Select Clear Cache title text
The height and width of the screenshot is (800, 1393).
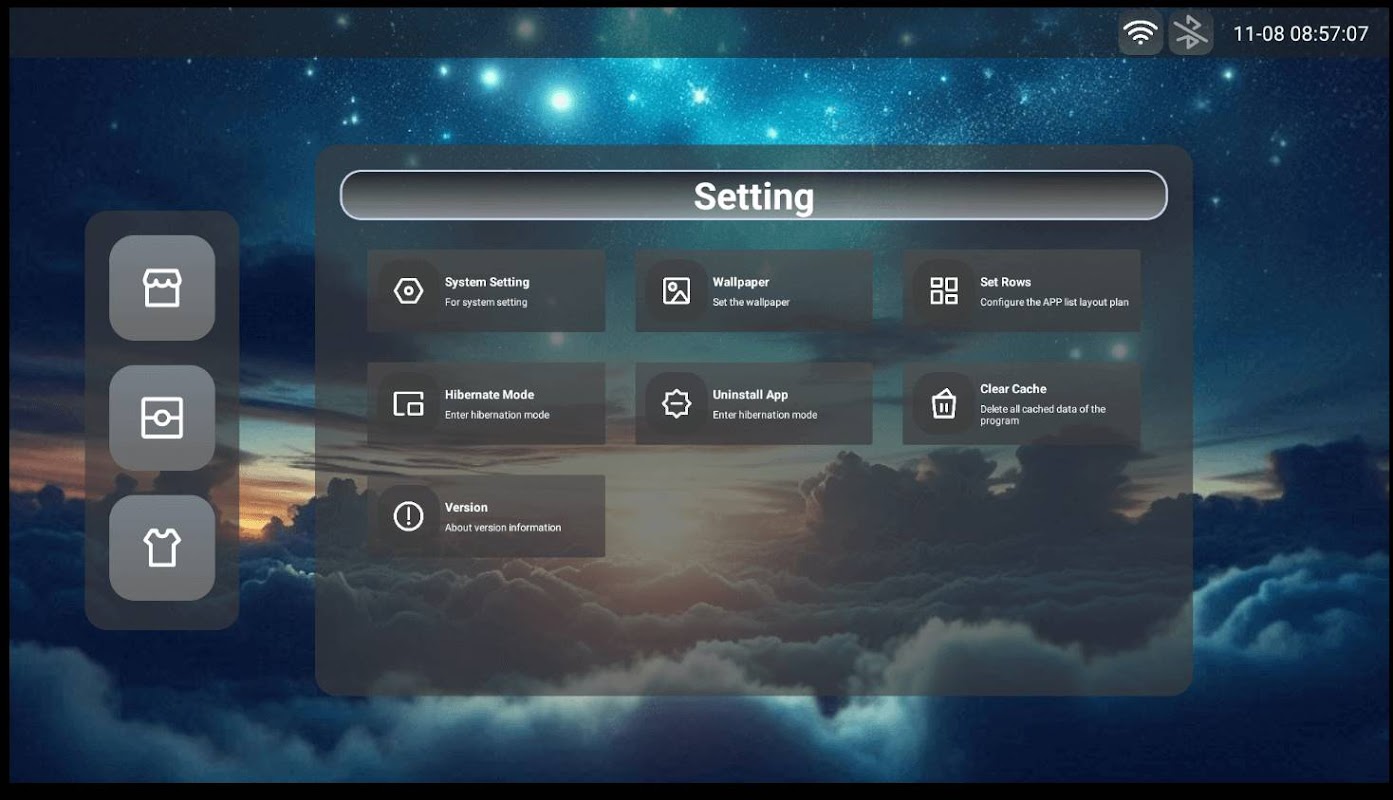[1013, 389]
